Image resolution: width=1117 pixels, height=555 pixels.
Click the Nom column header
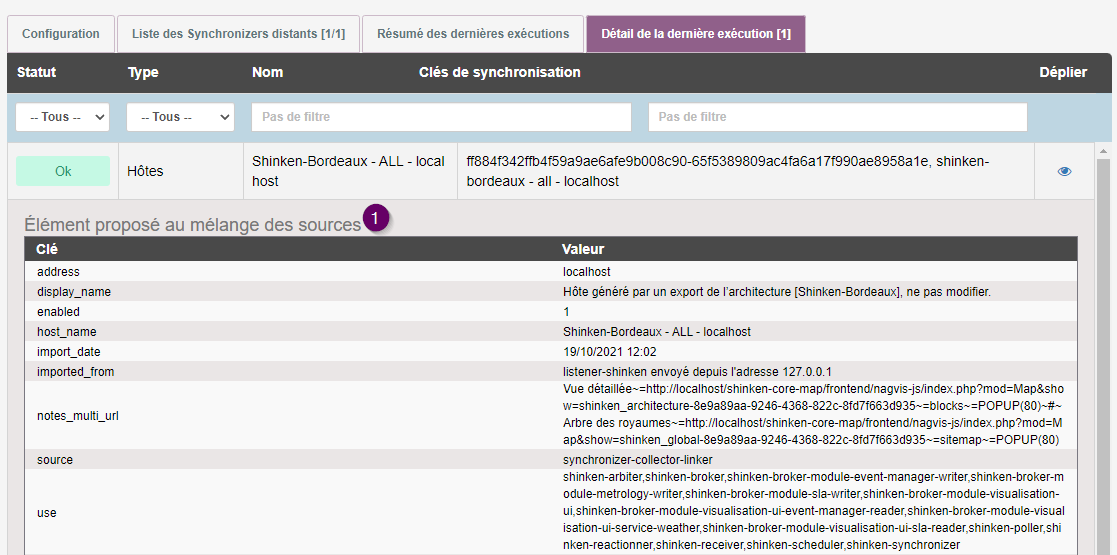(x=267, y=72)
